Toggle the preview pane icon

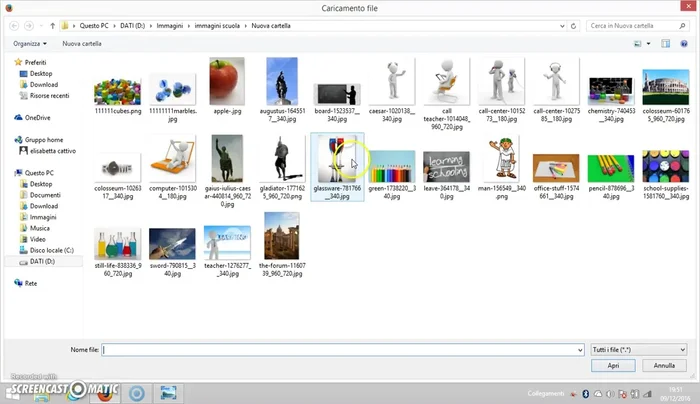click(x=665, y=44)
